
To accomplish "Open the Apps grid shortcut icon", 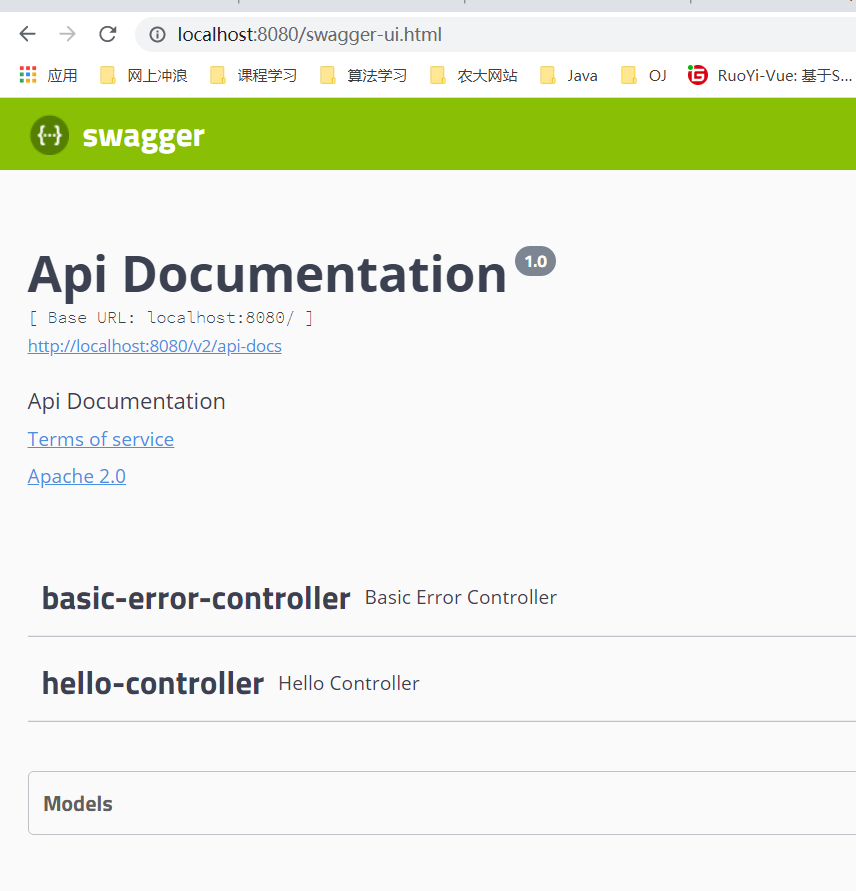I will click(x=28, y=75).
